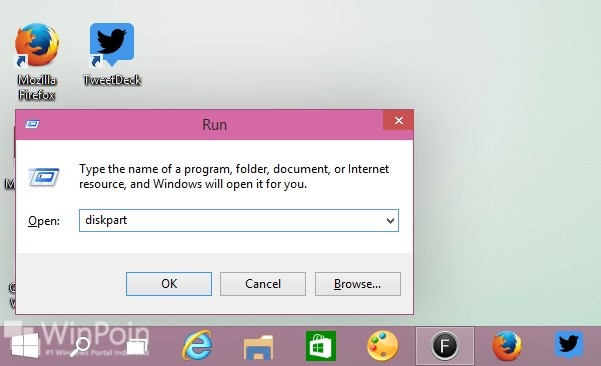Open TweetDeck from the taskbar
Viewport: 601px width, 366px height.
[x=569, y=345]
